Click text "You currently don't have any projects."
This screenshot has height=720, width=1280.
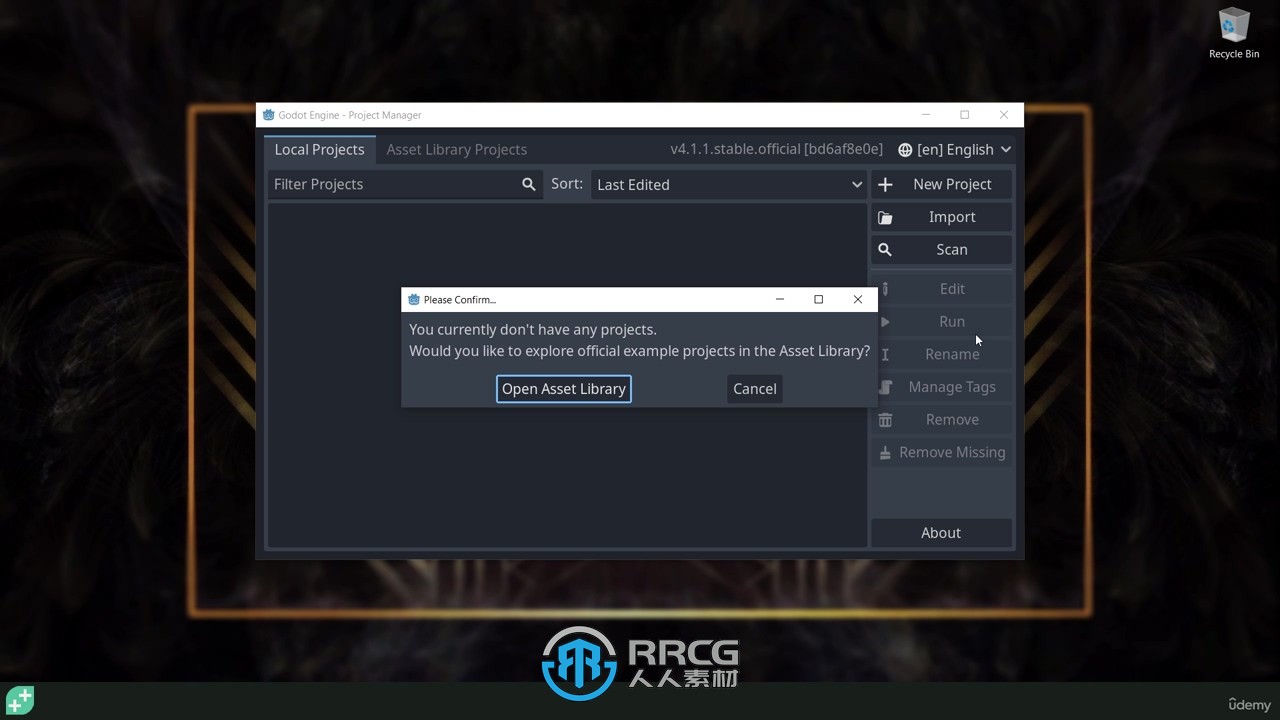pos(533,330)
